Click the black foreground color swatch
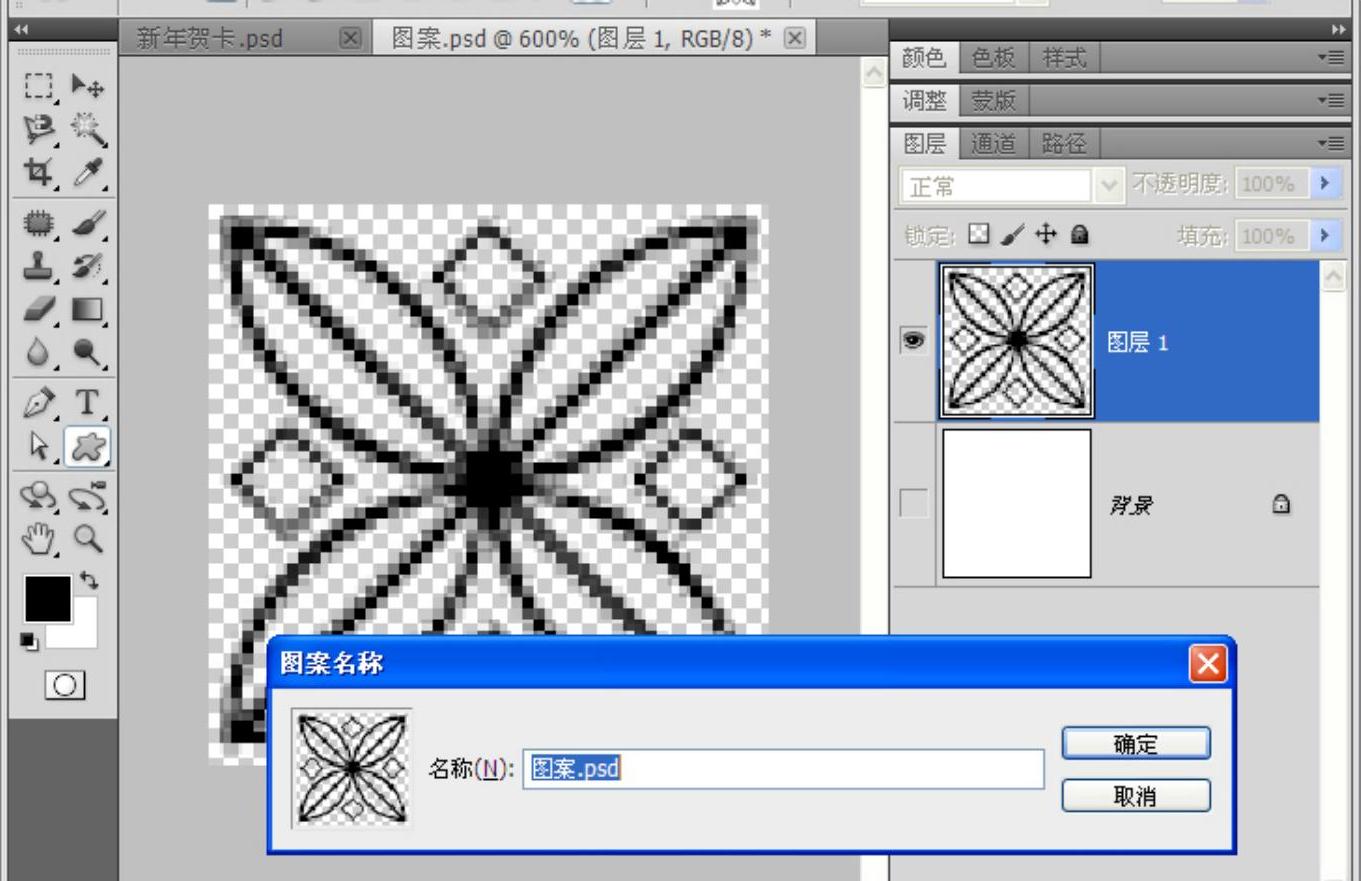 [47, 598]
